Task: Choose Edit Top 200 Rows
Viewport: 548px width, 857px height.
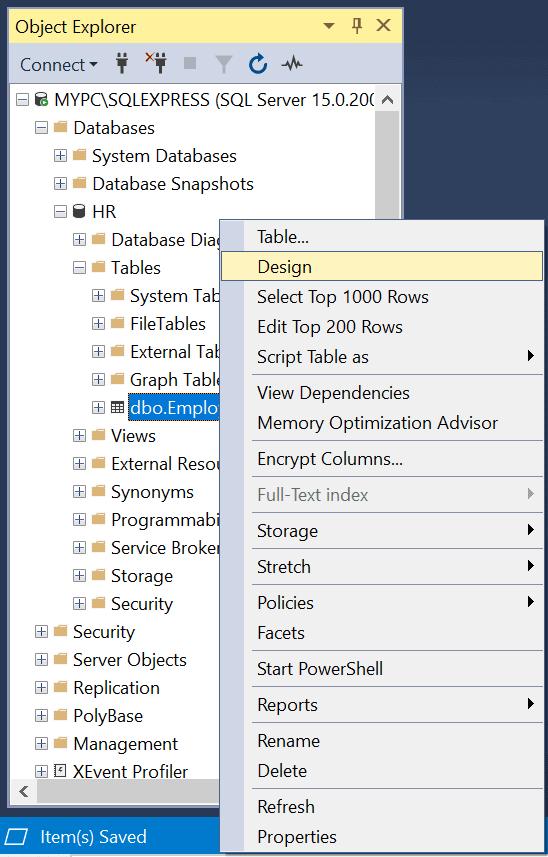Action: click(x=382, y=327)
